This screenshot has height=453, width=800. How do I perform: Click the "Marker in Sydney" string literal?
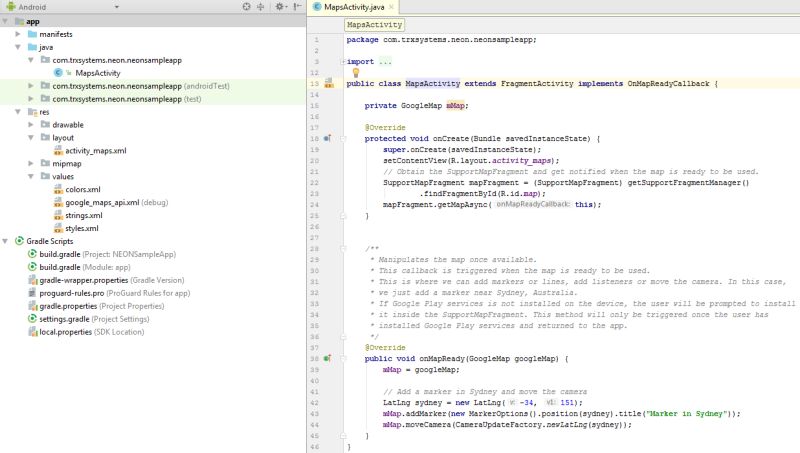pos(685,414)
